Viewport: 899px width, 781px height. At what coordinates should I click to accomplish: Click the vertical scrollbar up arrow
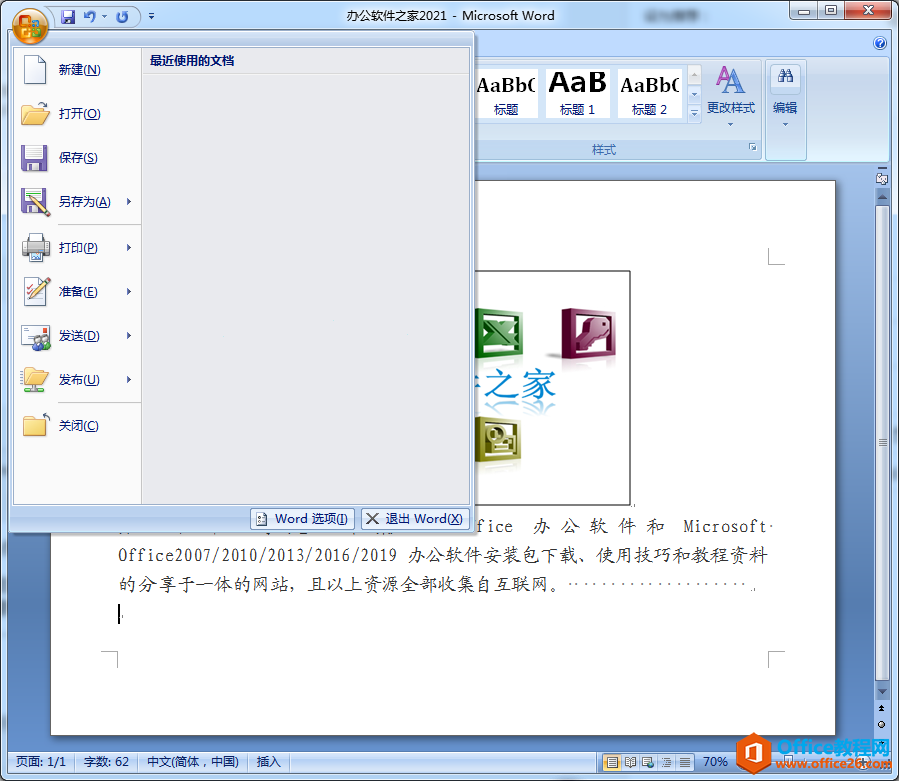tap(882, 198)
